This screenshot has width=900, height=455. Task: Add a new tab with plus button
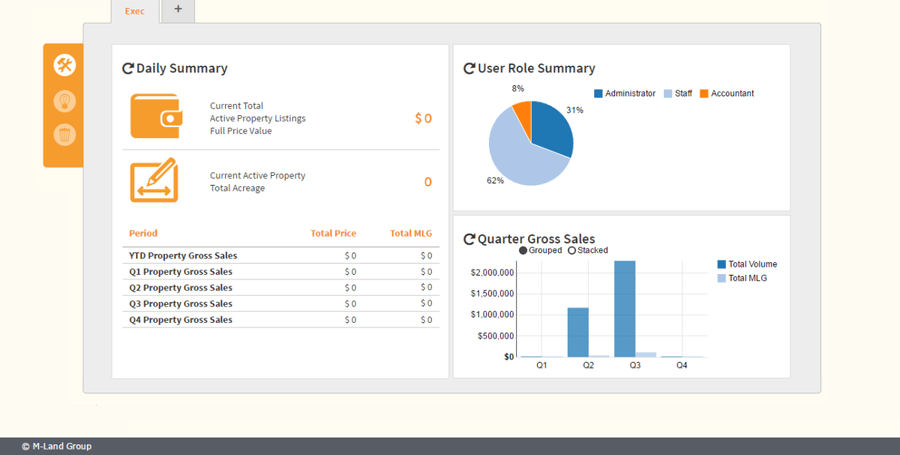pos(178,10)
